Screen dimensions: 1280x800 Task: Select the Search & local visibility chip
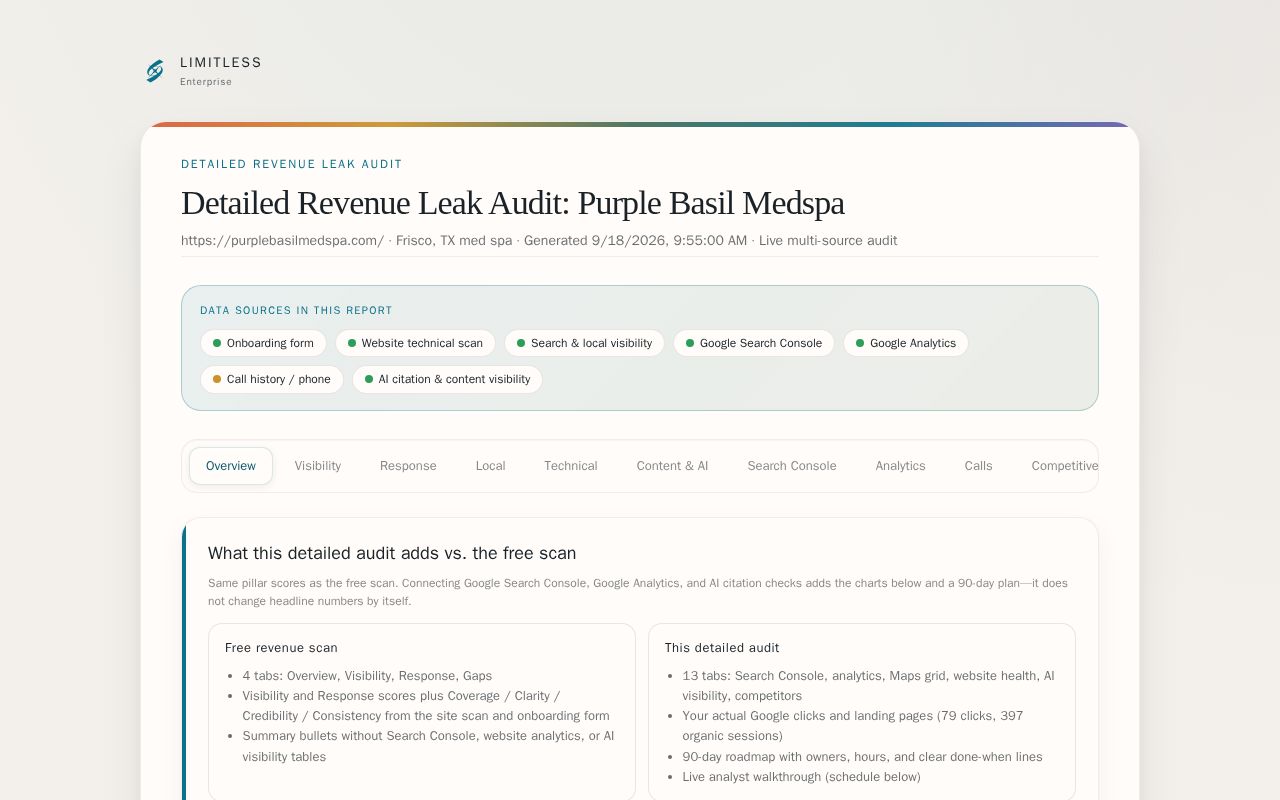pos(584,343)
